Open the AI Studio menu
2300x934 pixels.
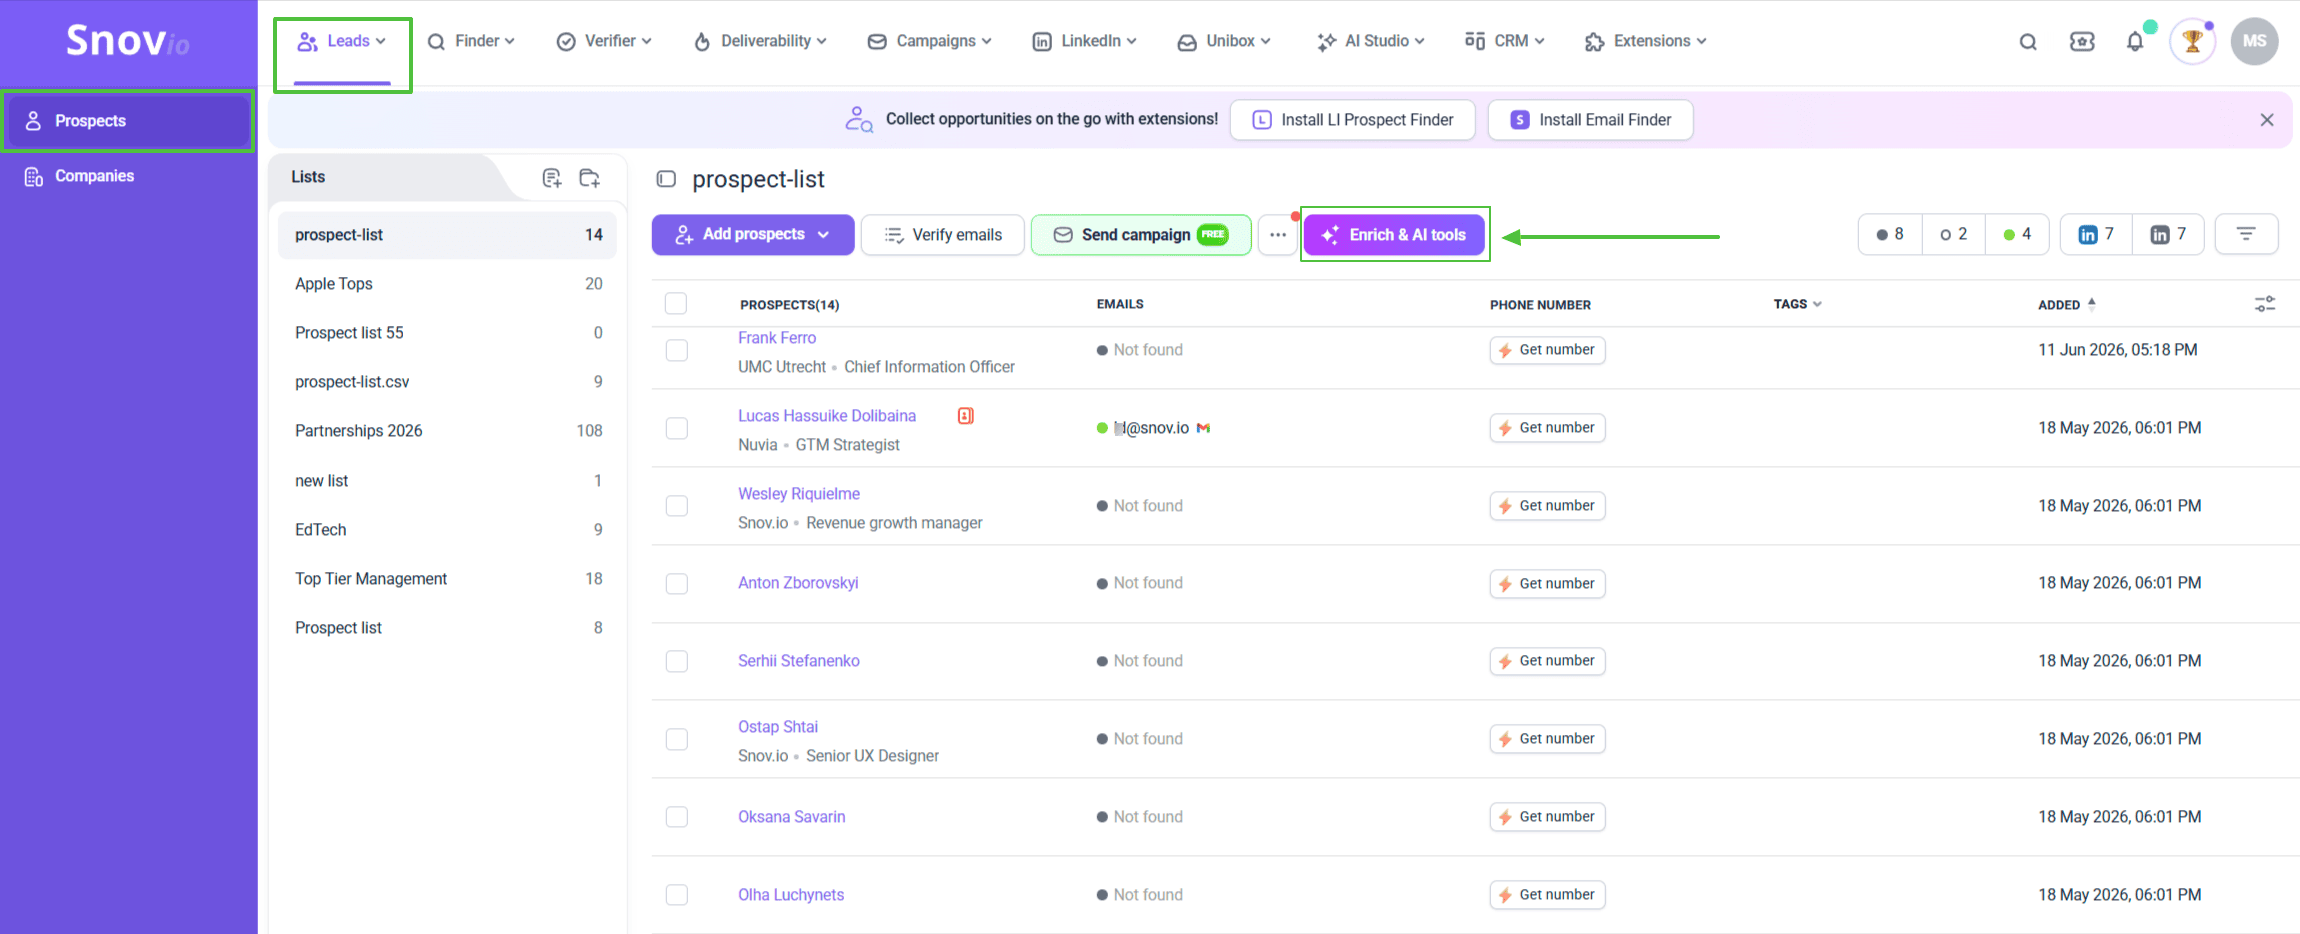pyautogui.click(x=1371, y=41)
